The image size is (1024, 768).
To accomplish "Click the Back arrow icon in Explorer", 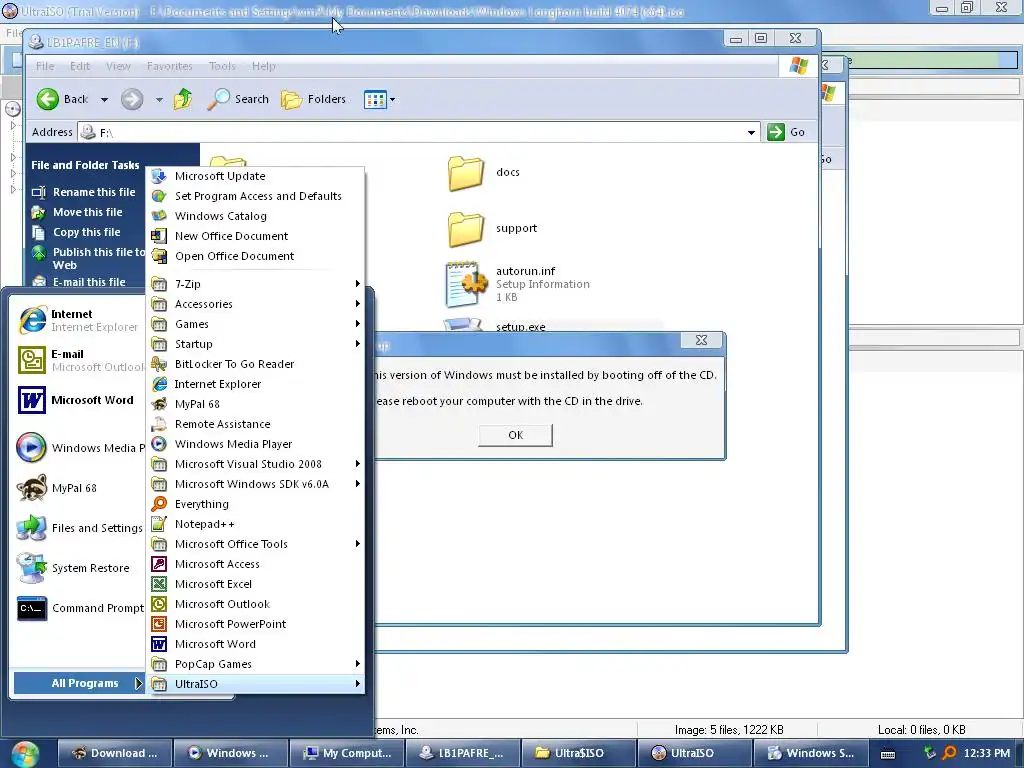I will (x=48, y=99).
